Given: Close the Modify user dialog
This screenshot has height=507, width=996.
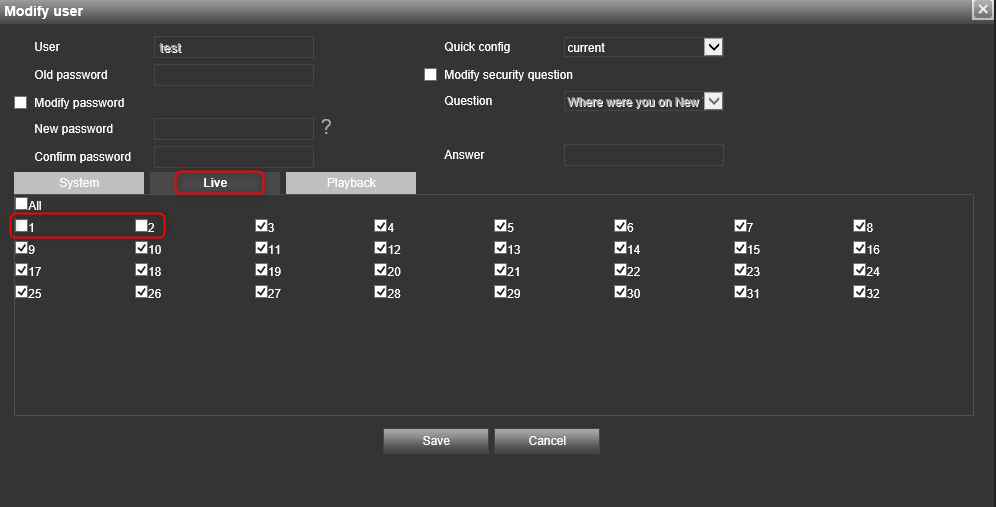Looking at the screenshot, I should coord(982,9).
